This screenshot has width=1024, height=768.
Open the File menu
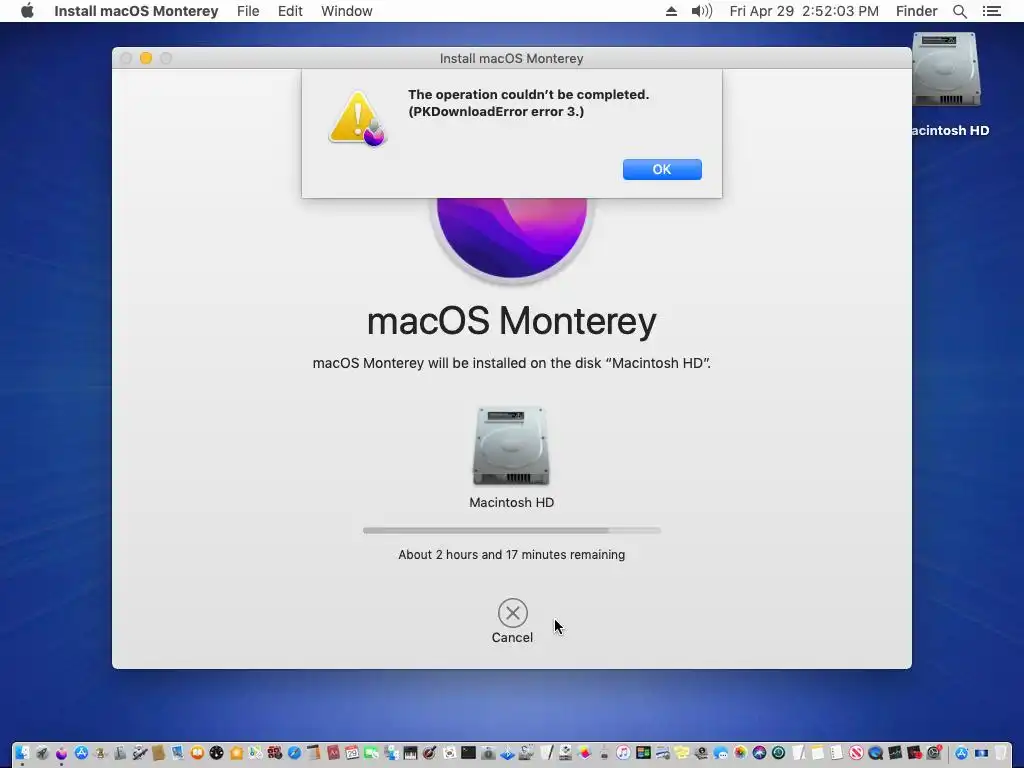[248, 11]
